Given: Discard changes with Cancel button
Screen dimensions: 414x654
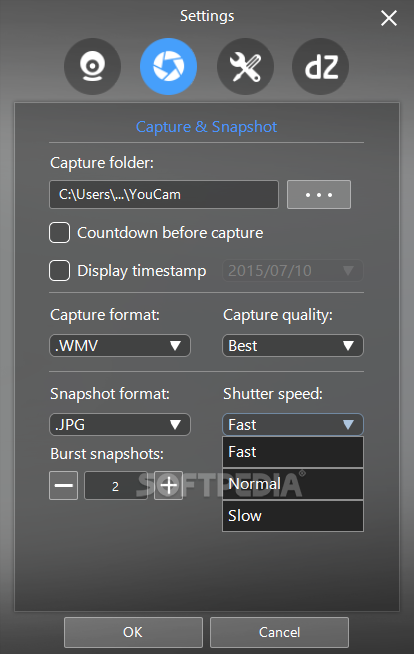Looking at the screenshot, I should click(279, 632).
